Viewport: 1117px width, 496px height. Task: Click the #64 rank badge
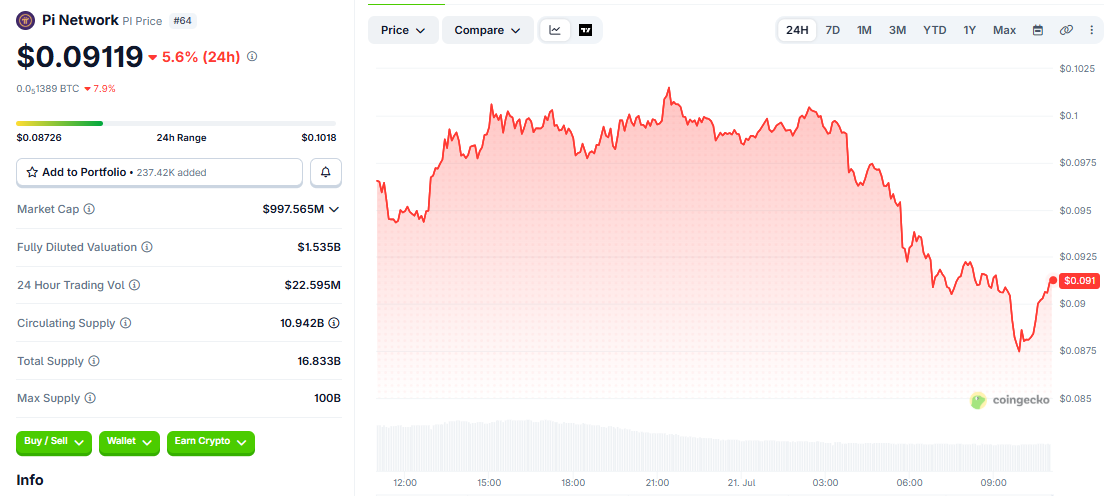point(183,21)
